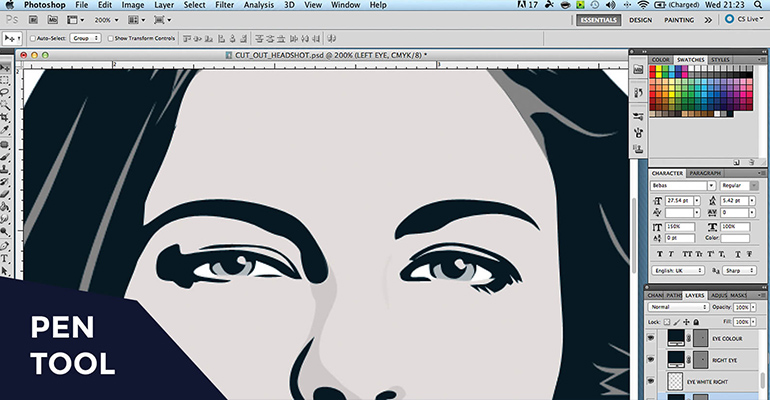
Task: Open the Analysis menu
Action: point(259,5)
